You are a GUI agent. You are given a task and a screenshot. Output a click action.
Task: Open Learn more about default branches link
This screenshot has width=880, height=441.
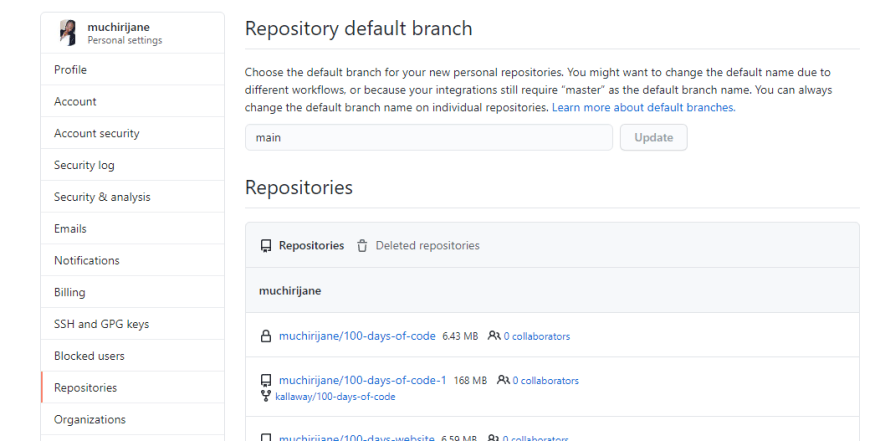(x=643, y=107)
